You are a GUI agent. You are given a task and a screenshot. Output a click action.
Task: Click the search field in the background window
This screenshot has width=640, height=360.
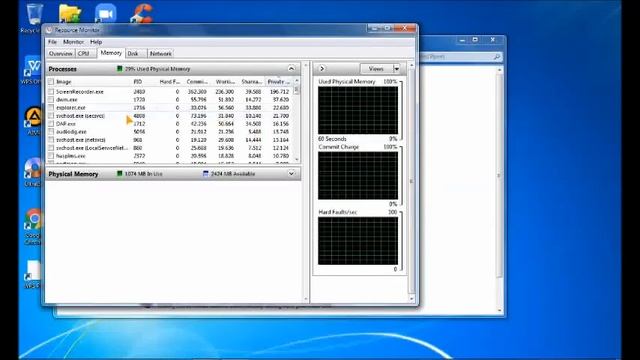(x=460, y=57)
